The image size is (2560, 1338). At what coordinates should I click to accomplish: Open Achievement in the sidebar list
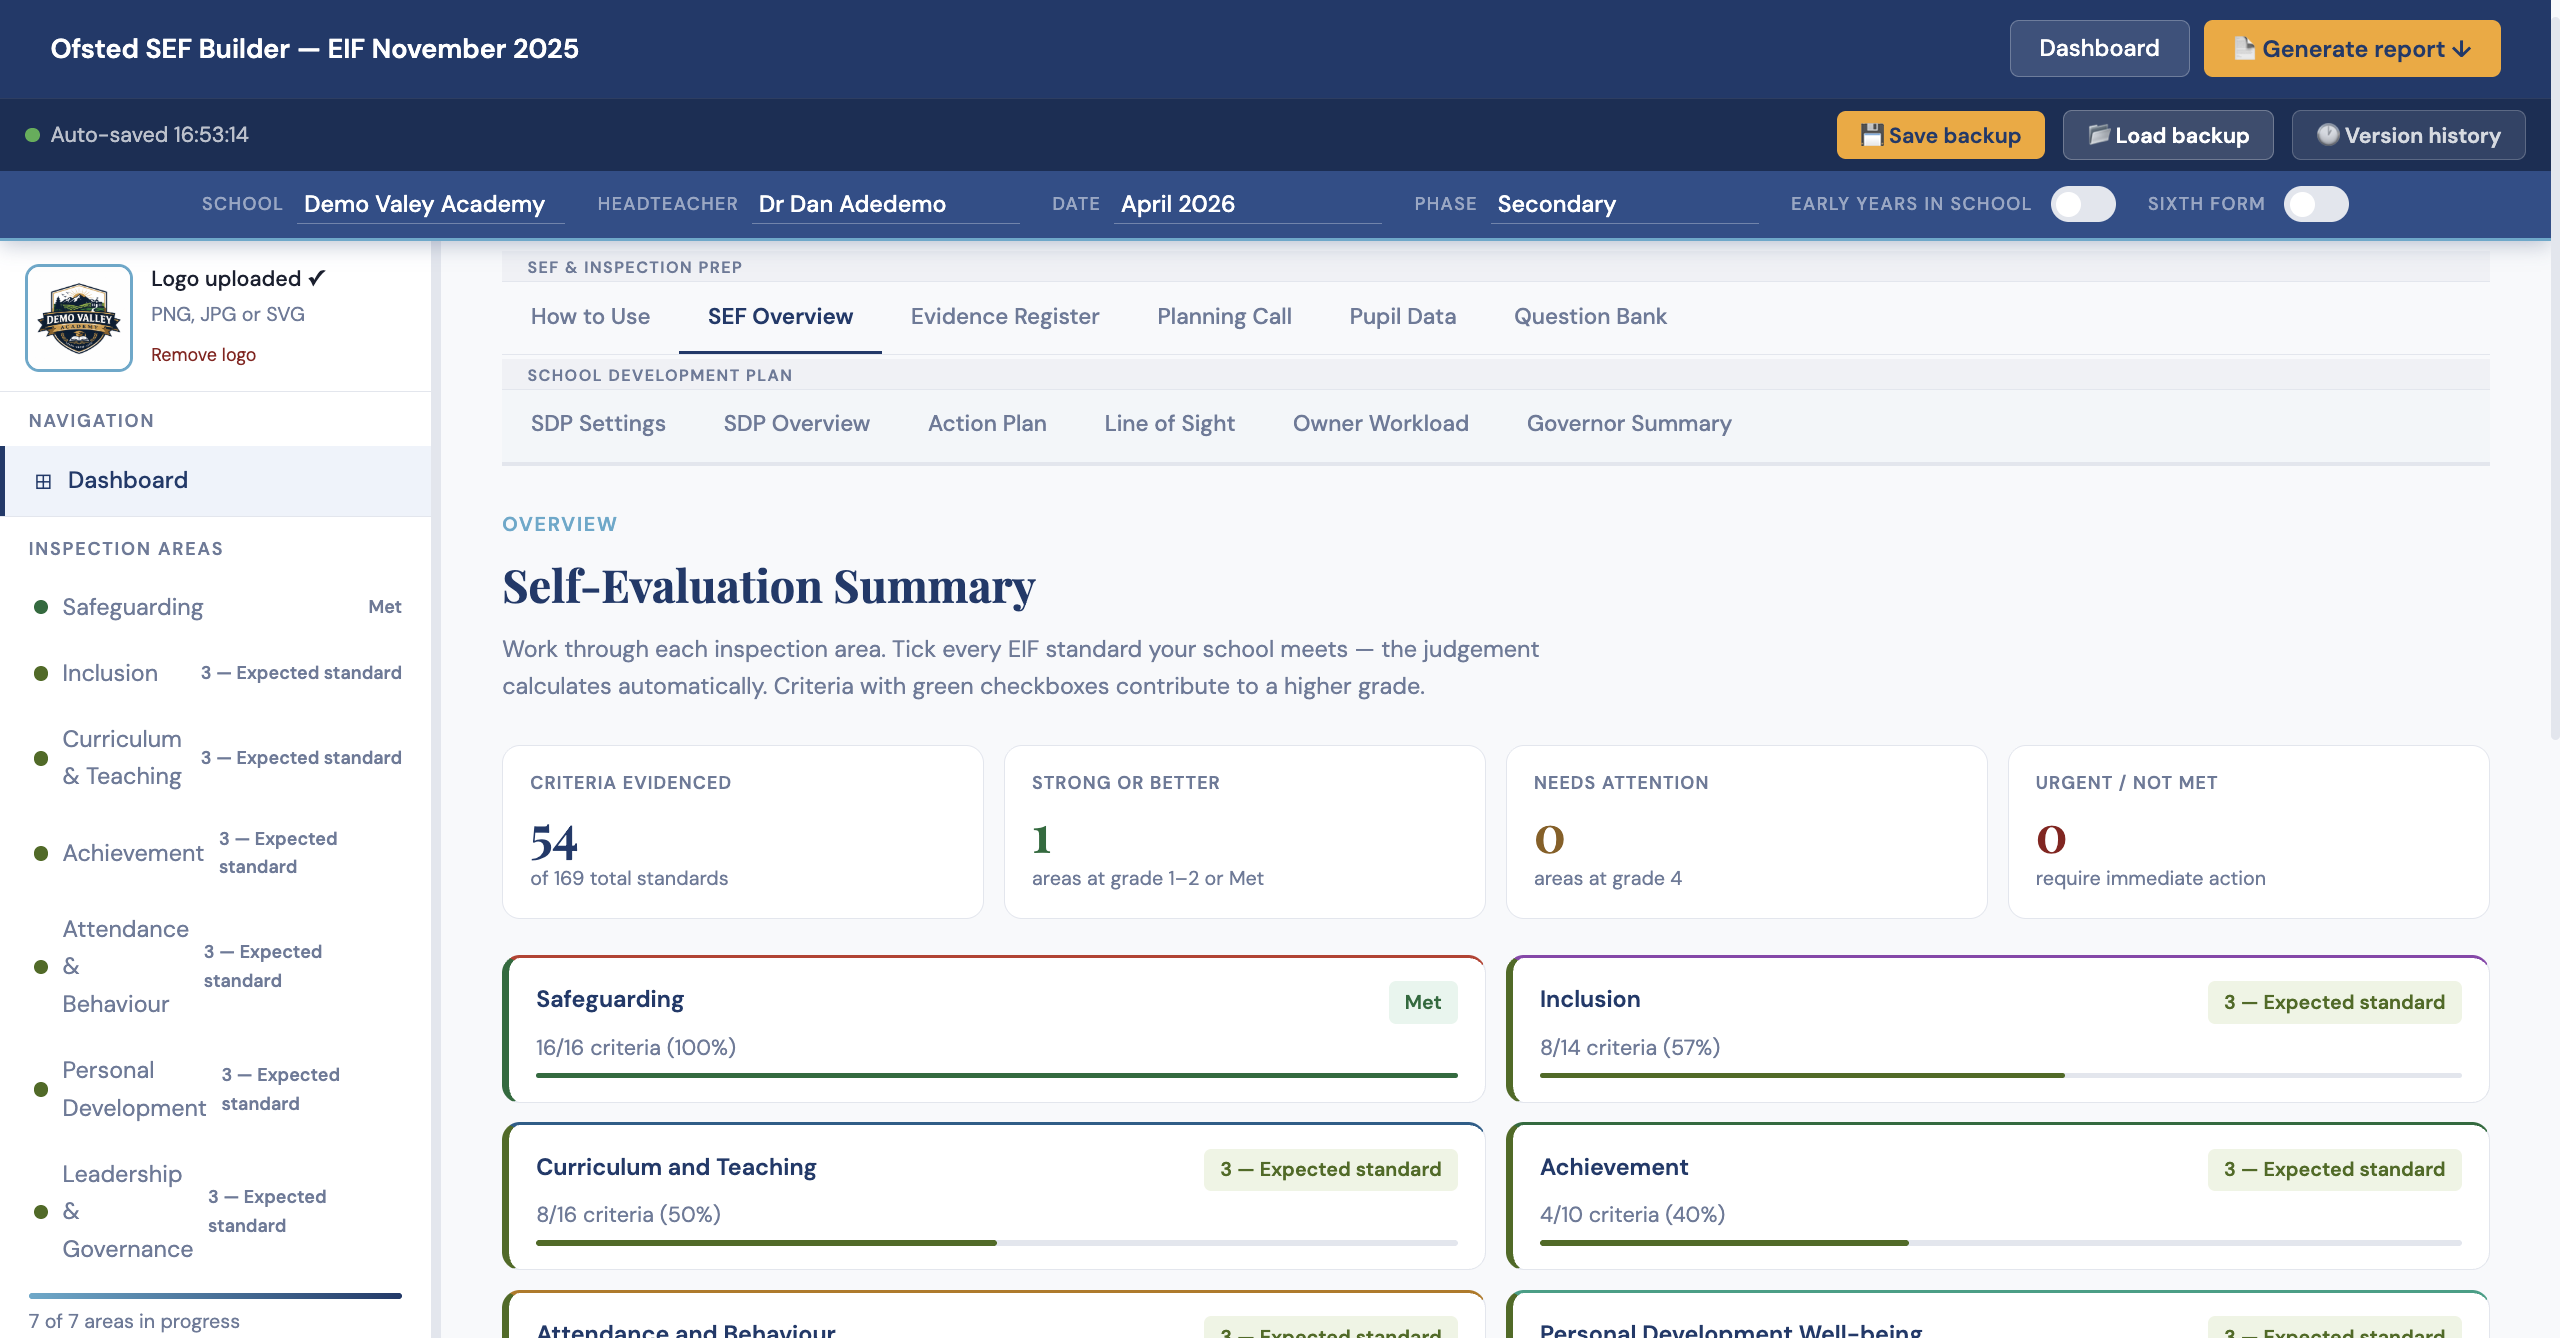point(218,853)
